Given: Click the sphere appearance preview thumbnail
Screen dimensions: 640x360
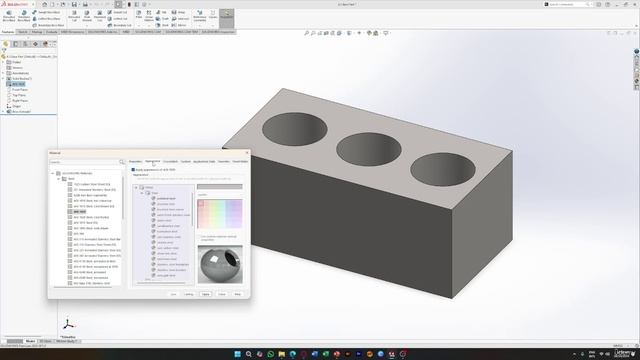Looking at the screenshot, I should coord(220,264).
